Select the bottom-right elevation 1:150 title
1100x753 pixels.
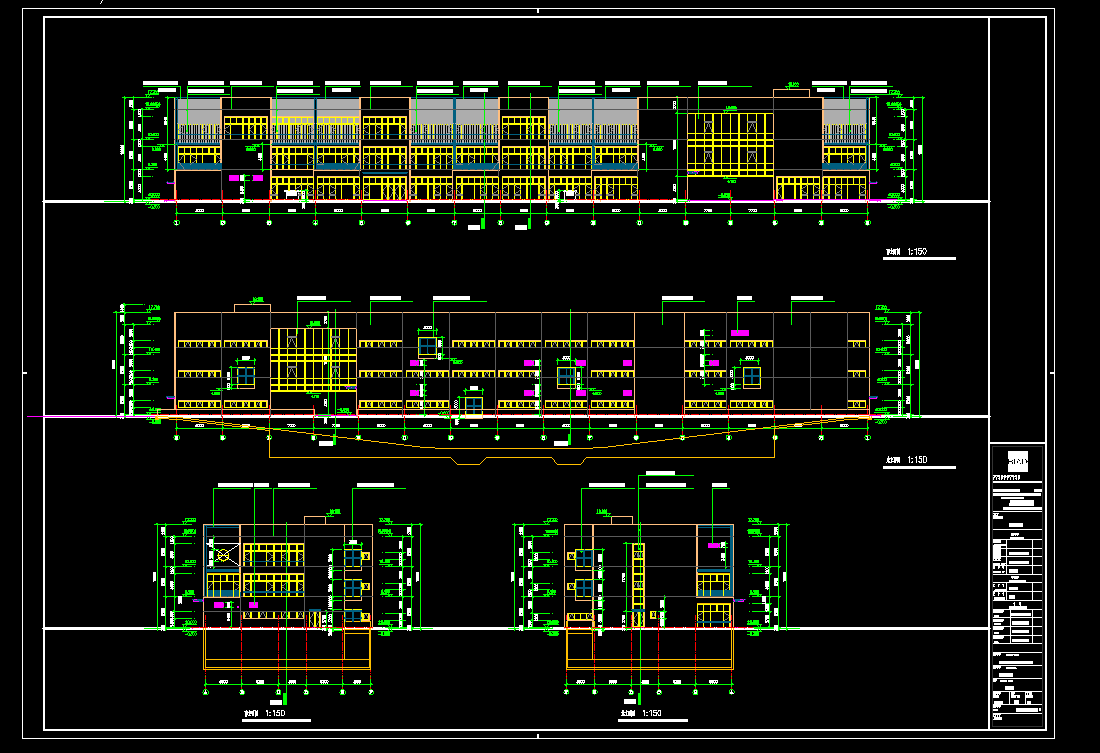(640, 714)
